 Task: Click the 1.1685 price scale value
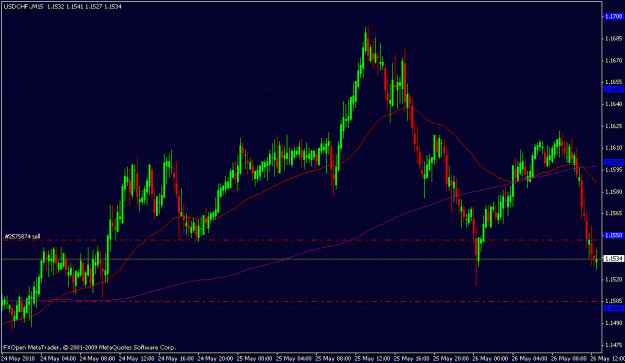point(614,39)
